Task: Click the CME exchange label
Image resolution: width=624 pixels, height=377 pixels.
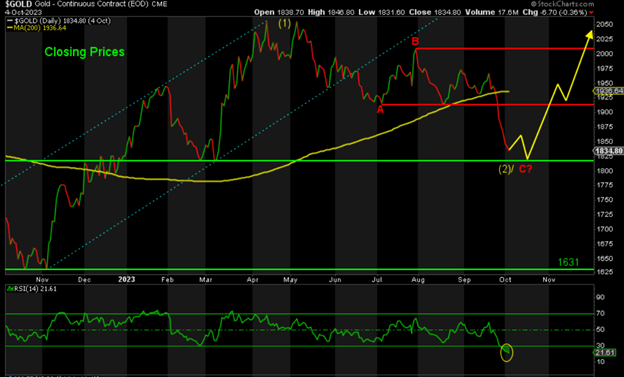Action: click(x=159, y=4)
